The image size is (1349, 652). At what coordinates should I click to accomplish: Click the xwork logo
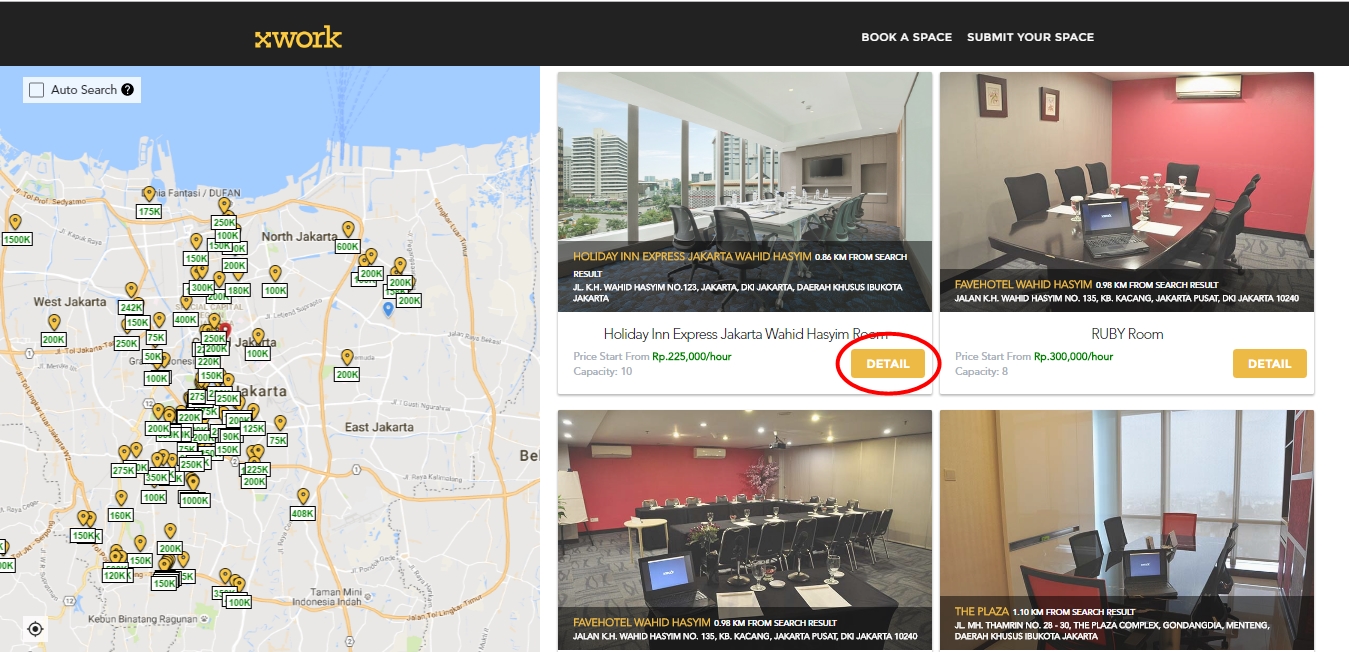298,38
